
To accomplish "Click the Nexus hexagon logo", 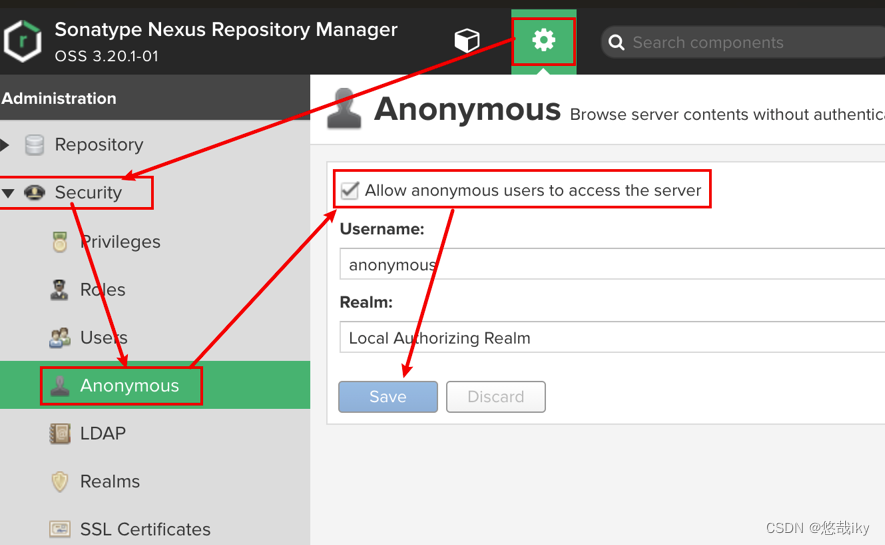I will click(22, 41).
